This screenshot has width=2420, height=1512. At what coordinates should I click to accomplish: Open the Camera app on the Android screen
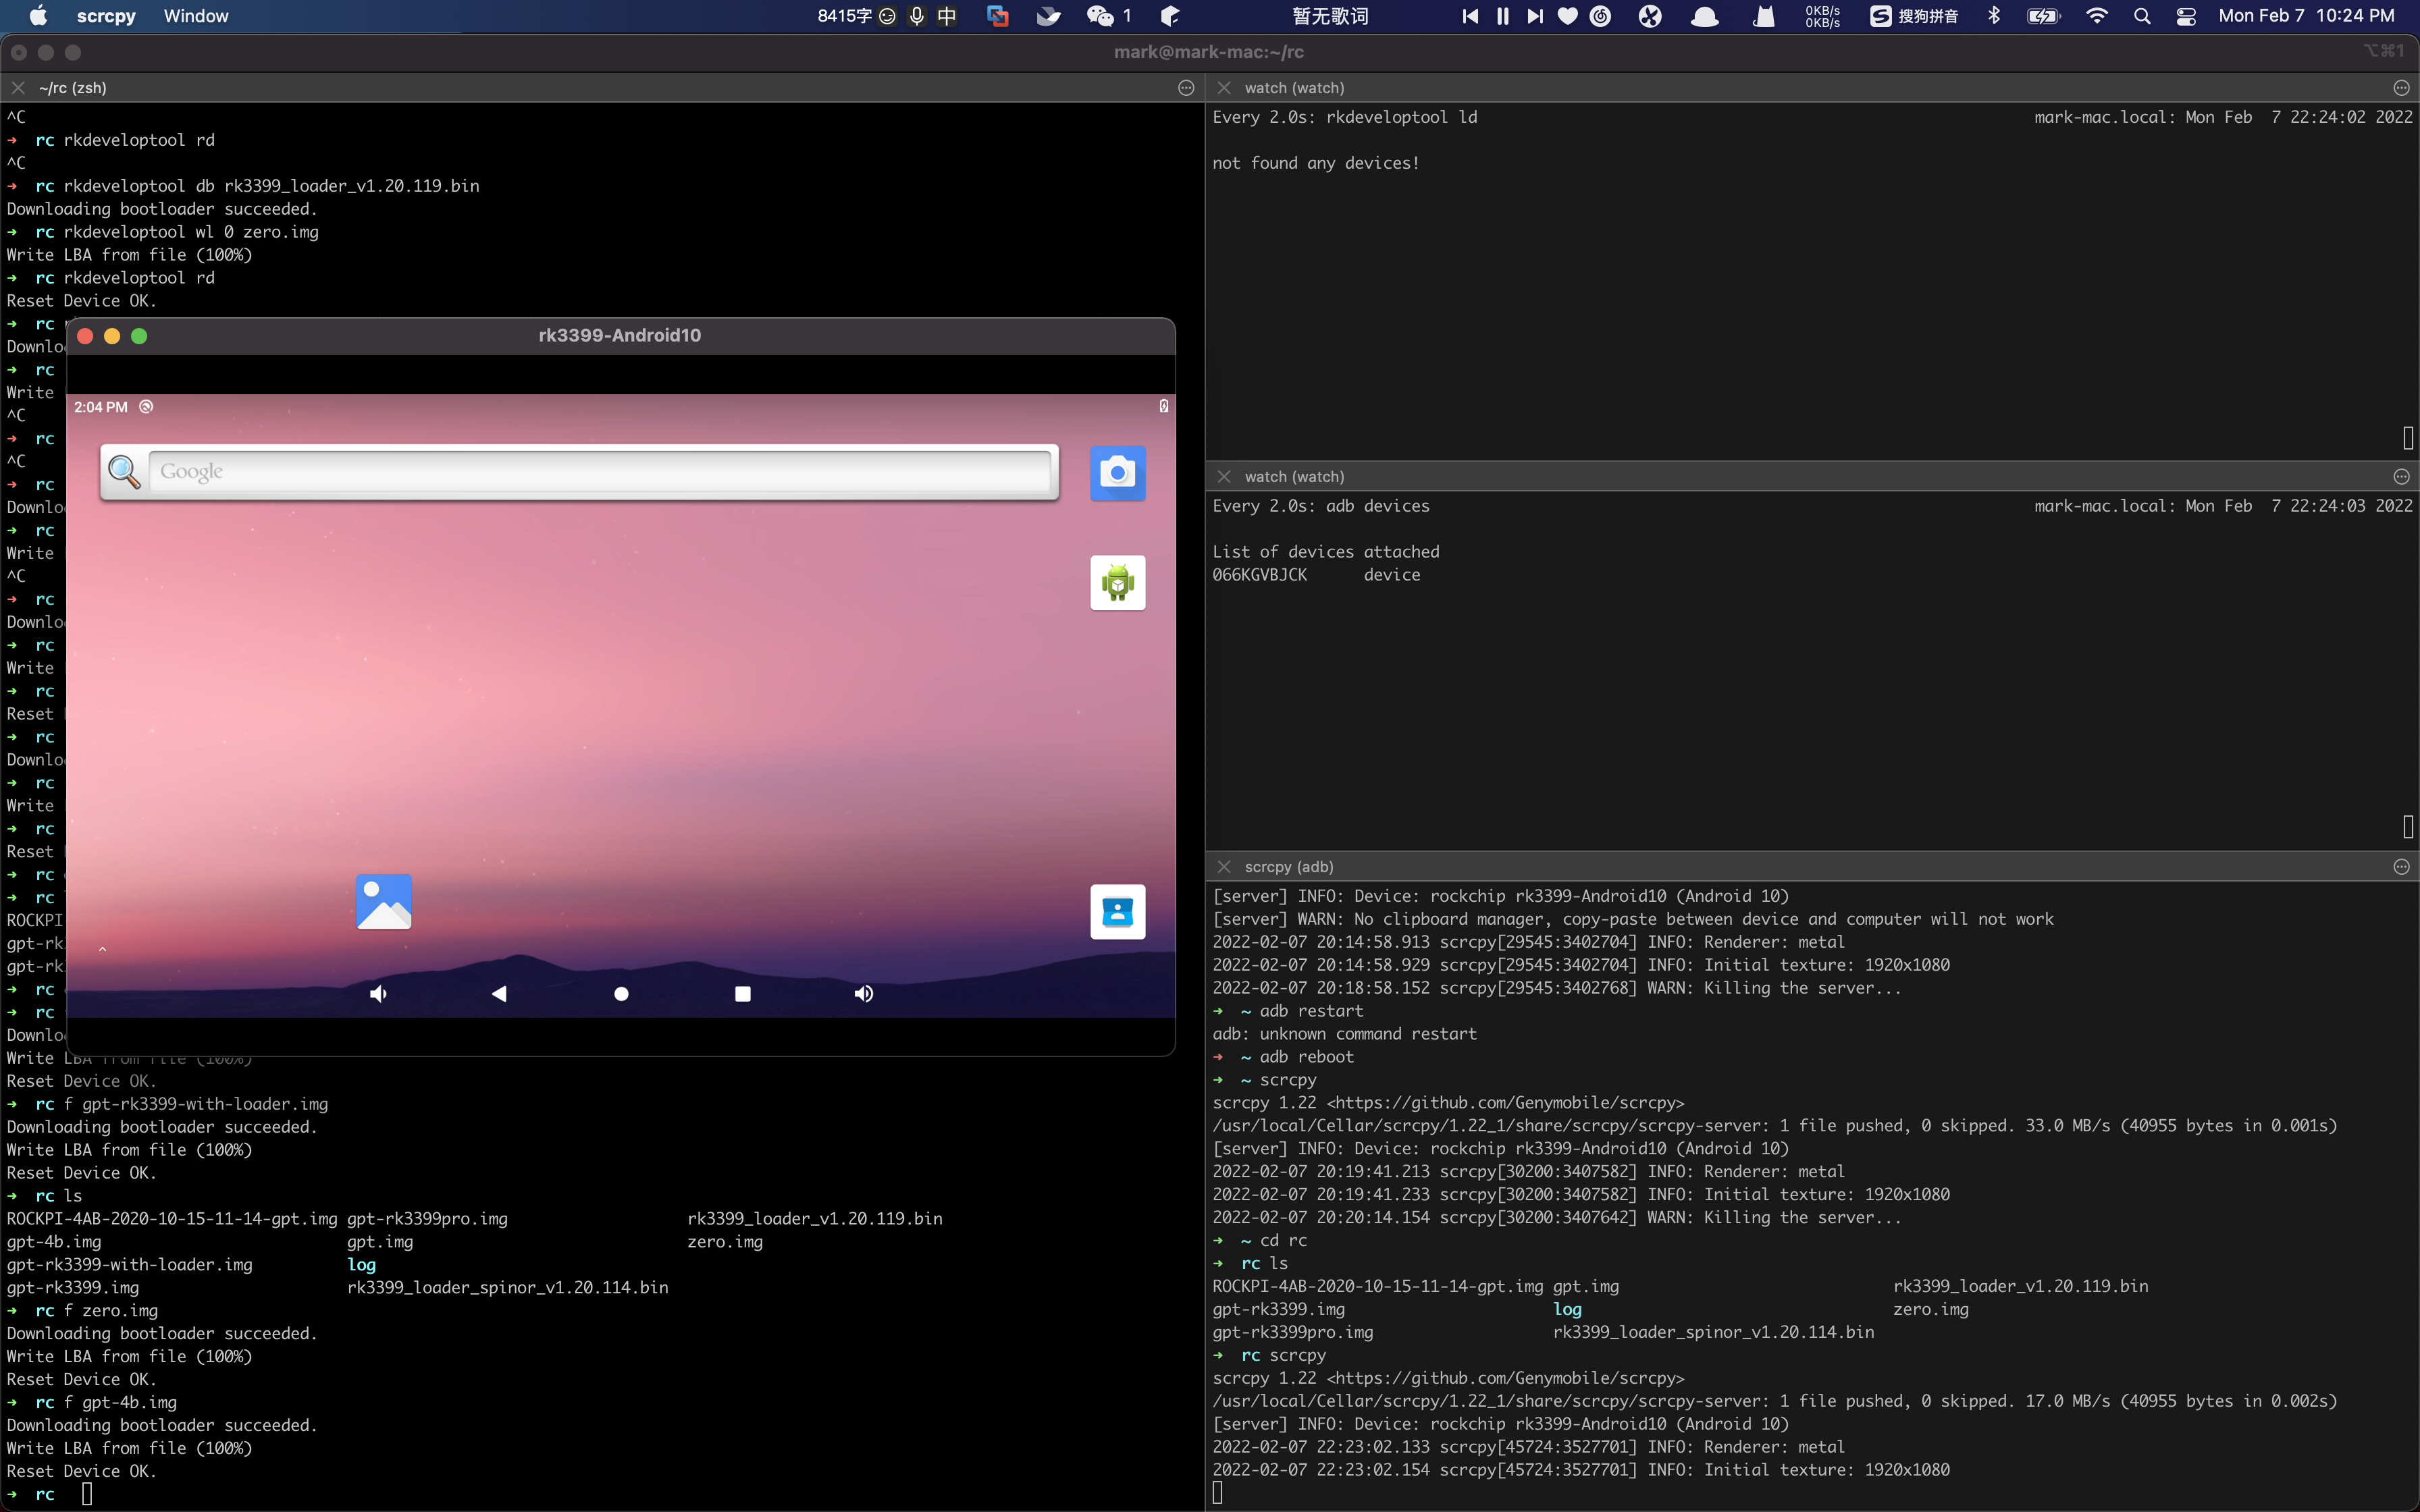point(1117,472)
